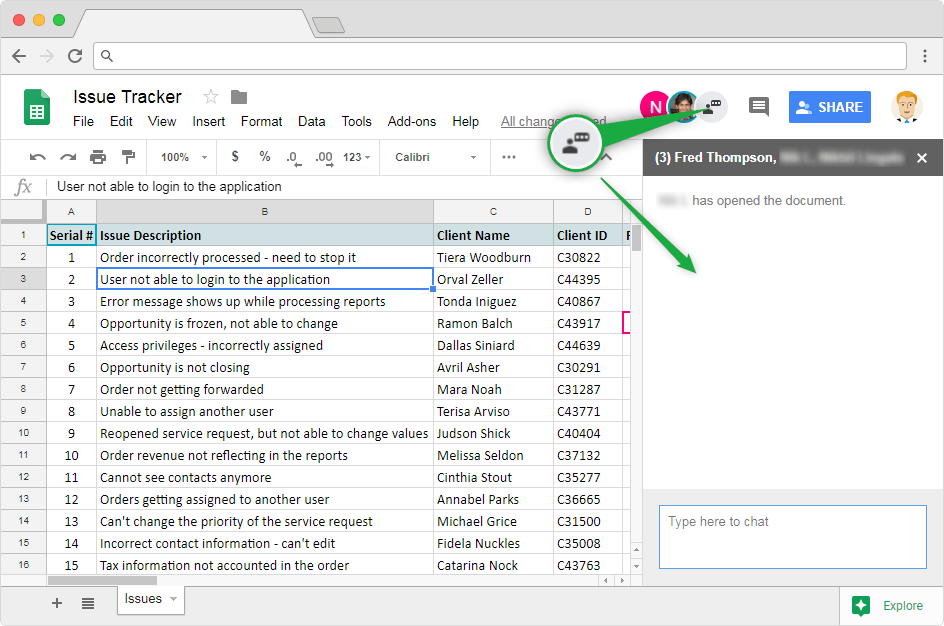Image resolution: width=944 pixels, height=626 pixels.
Task: Open the chat with collaborators icon
Action: point(710,107)
